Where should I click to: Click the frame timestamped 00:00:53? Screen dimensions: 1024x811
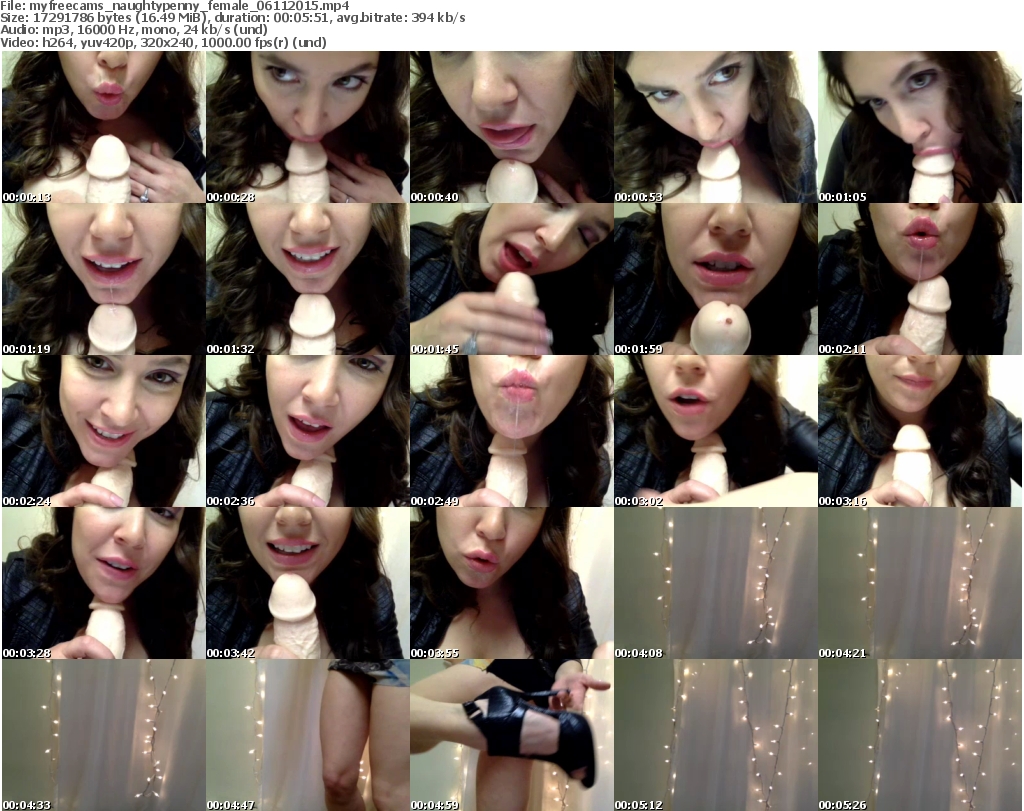716,127
